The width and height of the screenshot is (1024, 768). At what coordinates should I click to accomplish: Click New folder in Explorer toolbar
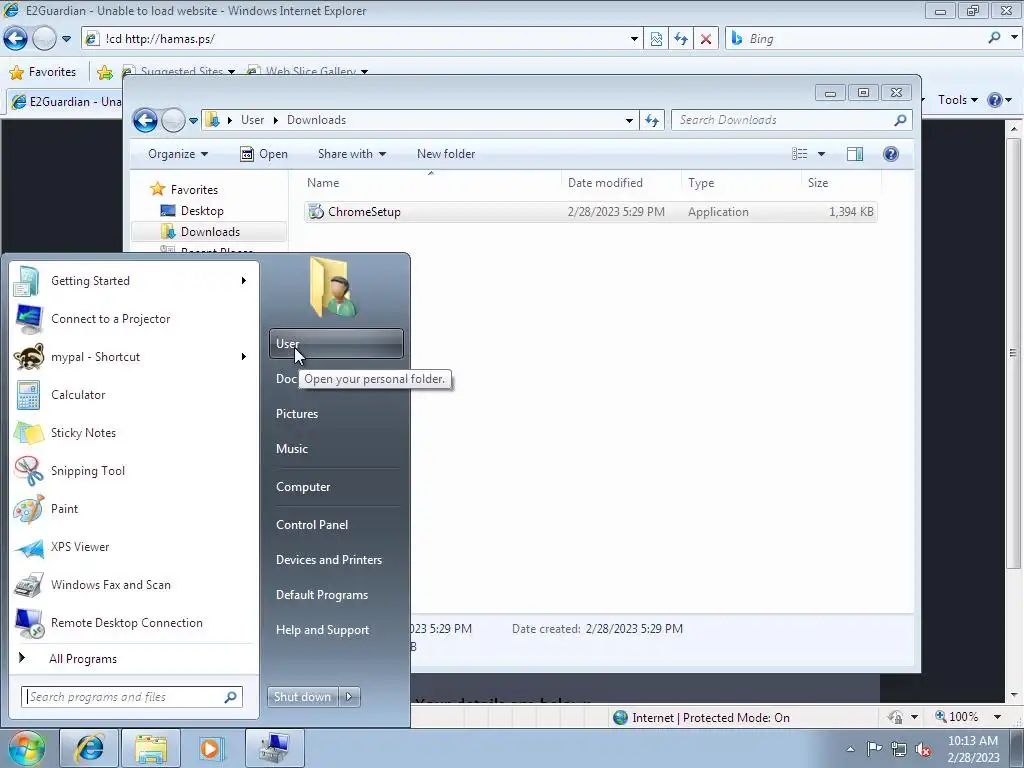coord(446,154)
